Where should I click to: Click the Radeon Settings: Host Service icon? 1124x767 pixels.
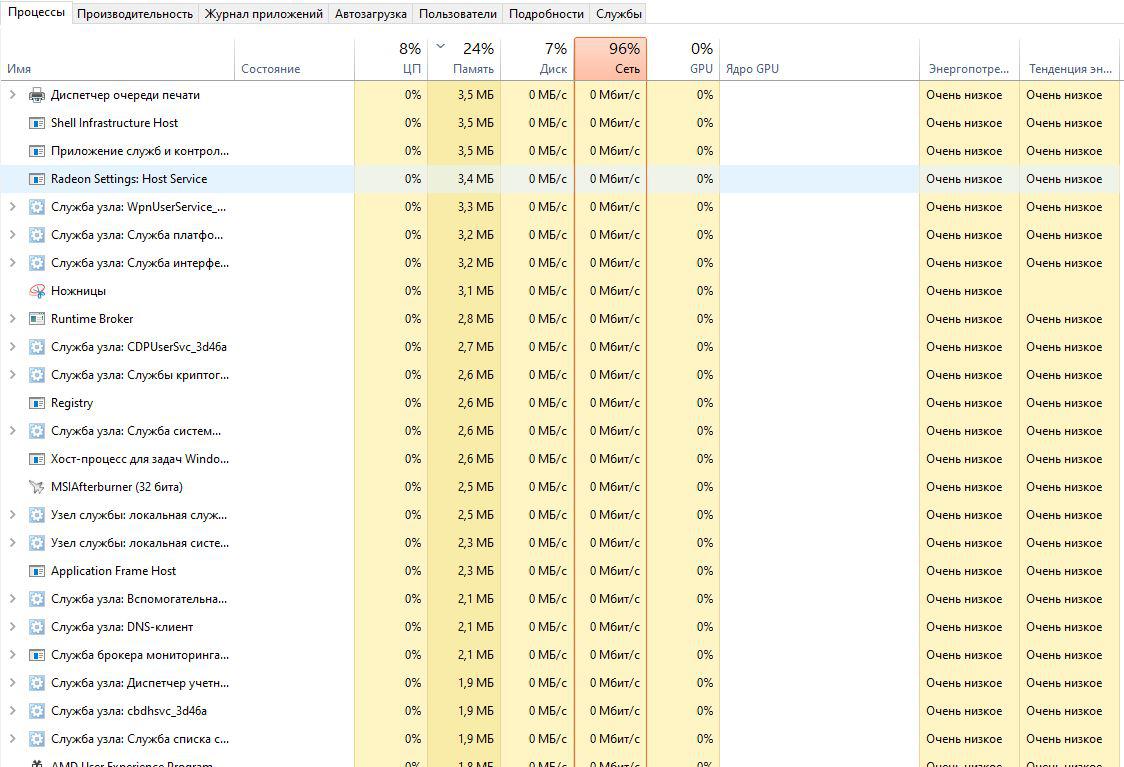point(37,179)
